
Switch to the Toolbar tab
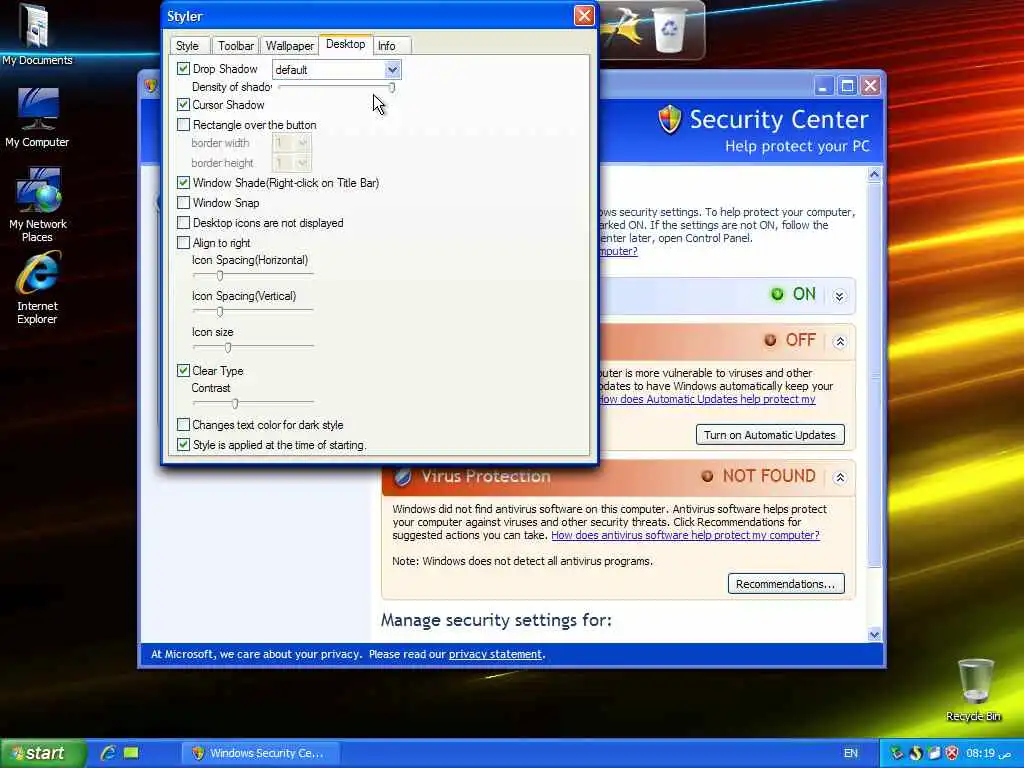click(x=235, y=46)
